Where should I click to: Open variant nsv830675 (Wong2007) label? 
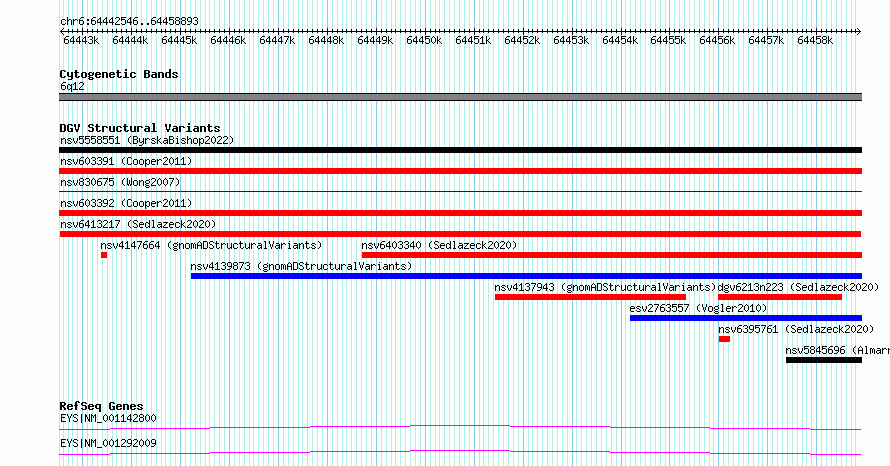(120, 182)
